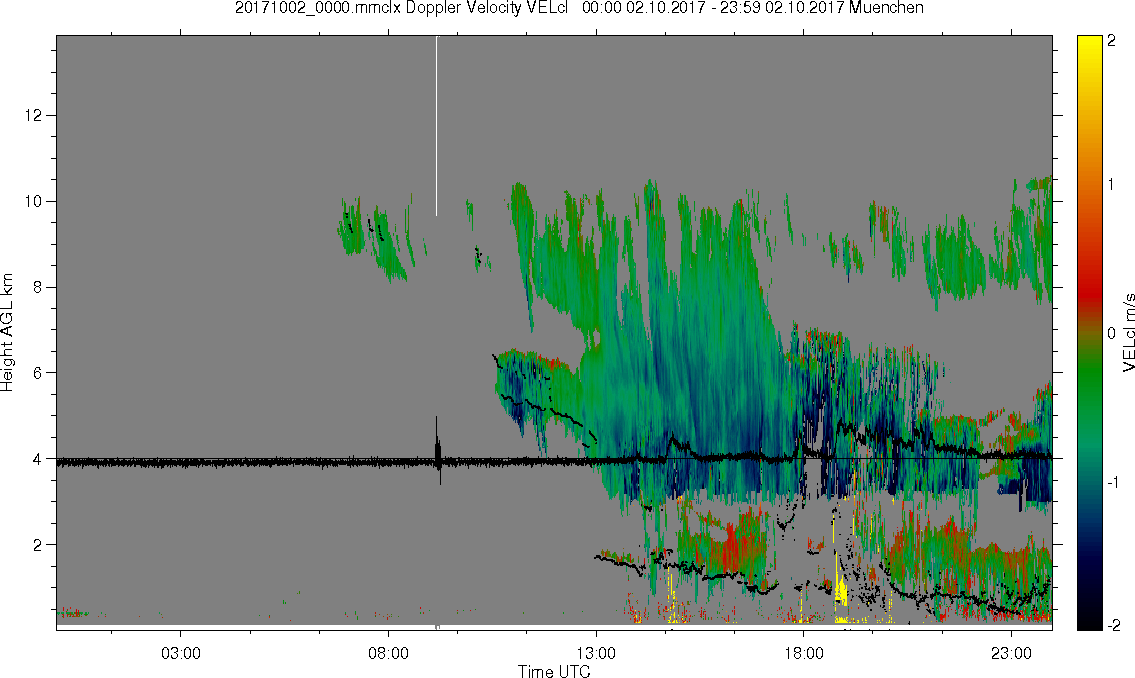Click the 'Height AGL km' axis title
The image size is (1135, 678).
tap(7, 333)
